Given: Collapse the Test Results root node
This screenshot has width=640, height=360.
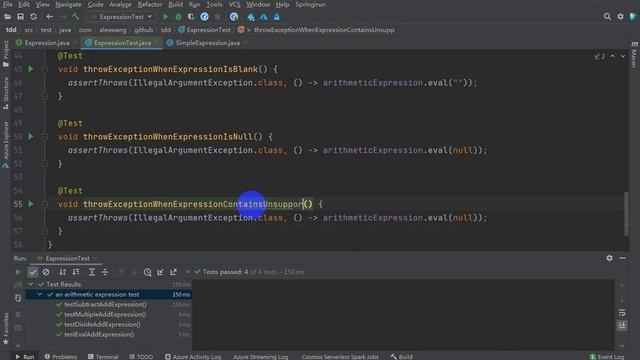Looking at the screenshot, I should pyautogui.click(x=31, y=284).
